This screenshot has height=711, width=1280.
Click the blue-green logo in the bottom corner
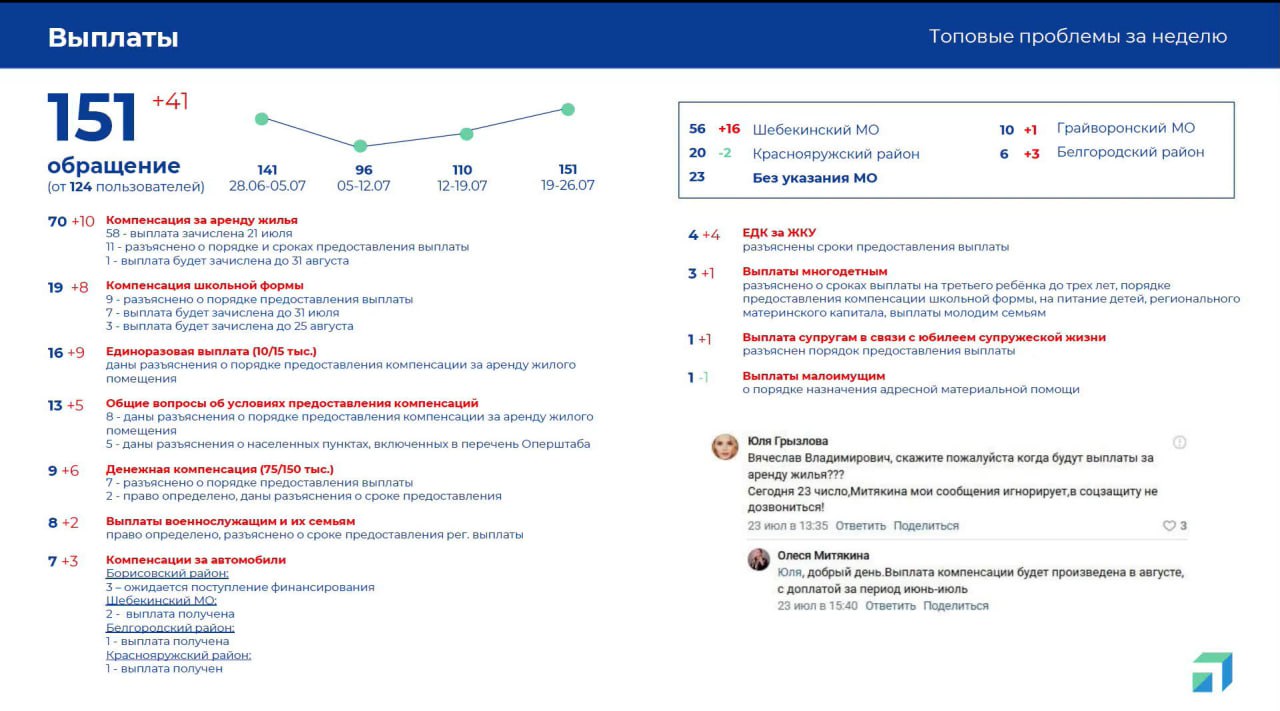coord(1212,672)
